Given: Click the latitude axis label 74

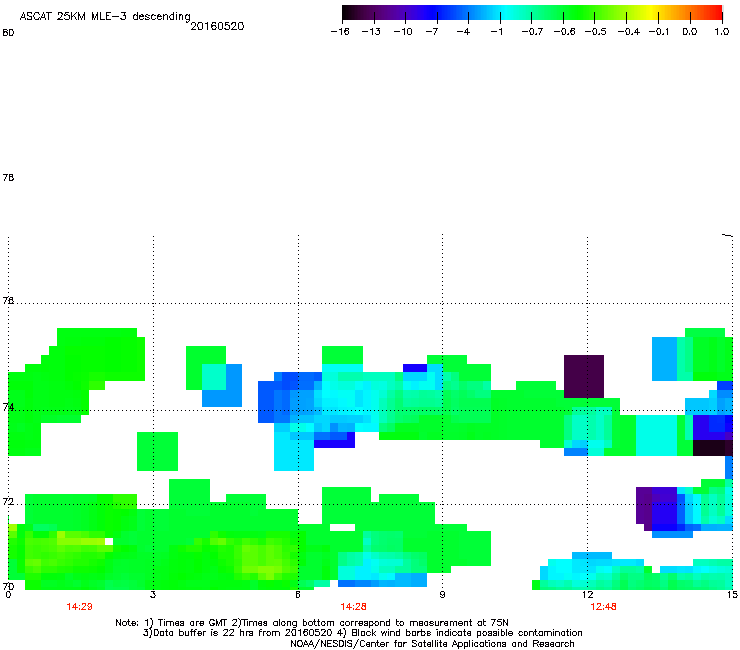Looking at the screenshot, I should pyautogui.click(x=8, y=407).
